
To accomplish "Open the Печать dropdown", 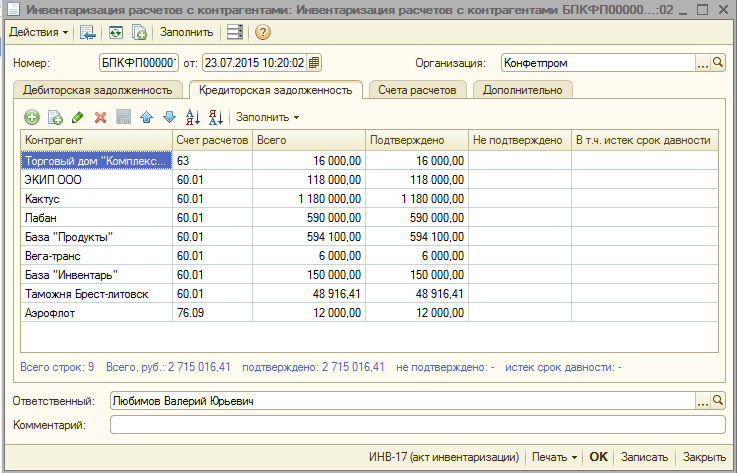I will [554, 457].
